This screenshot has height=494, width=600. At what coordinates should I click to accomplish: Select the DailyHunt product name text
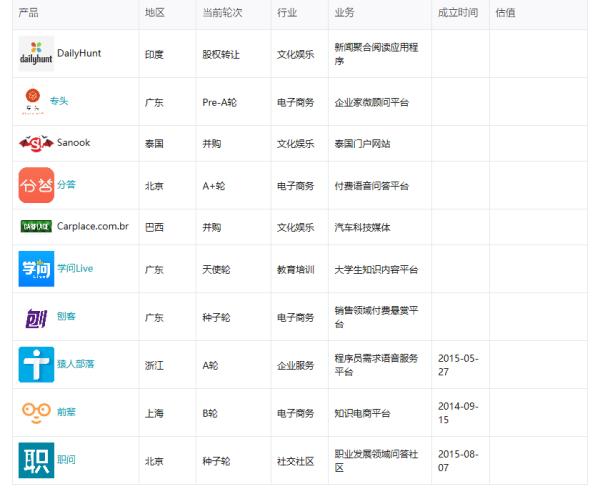pyautogui.click(x=79, y=53)
